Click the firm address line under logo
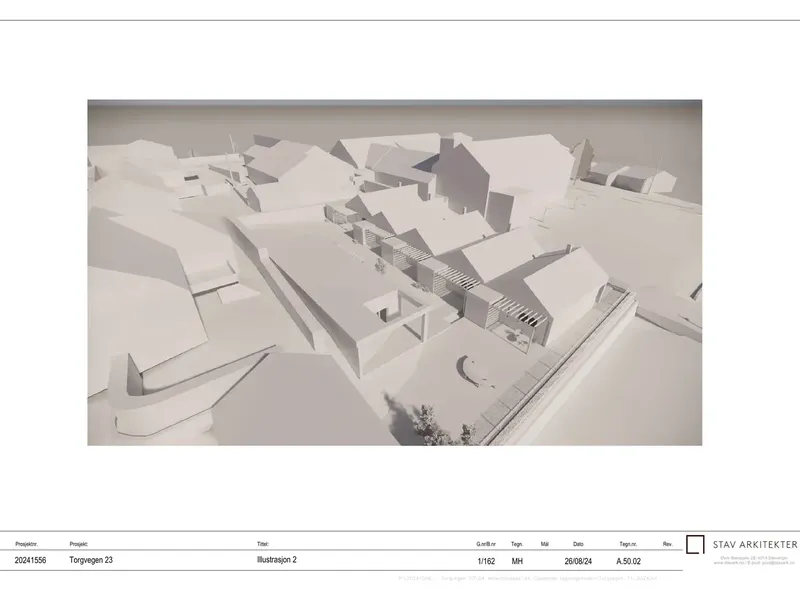The width and height of the screenshot is (800, 600). click(x=754, y=560)
